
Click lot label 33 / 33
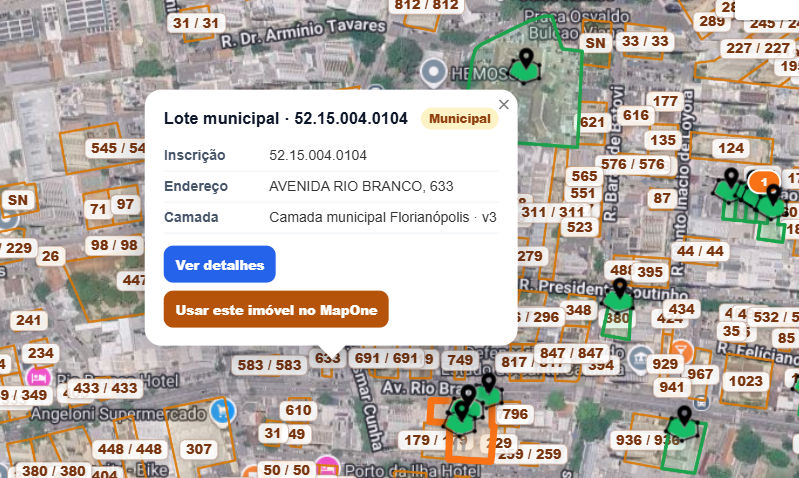tap(645, 41)
